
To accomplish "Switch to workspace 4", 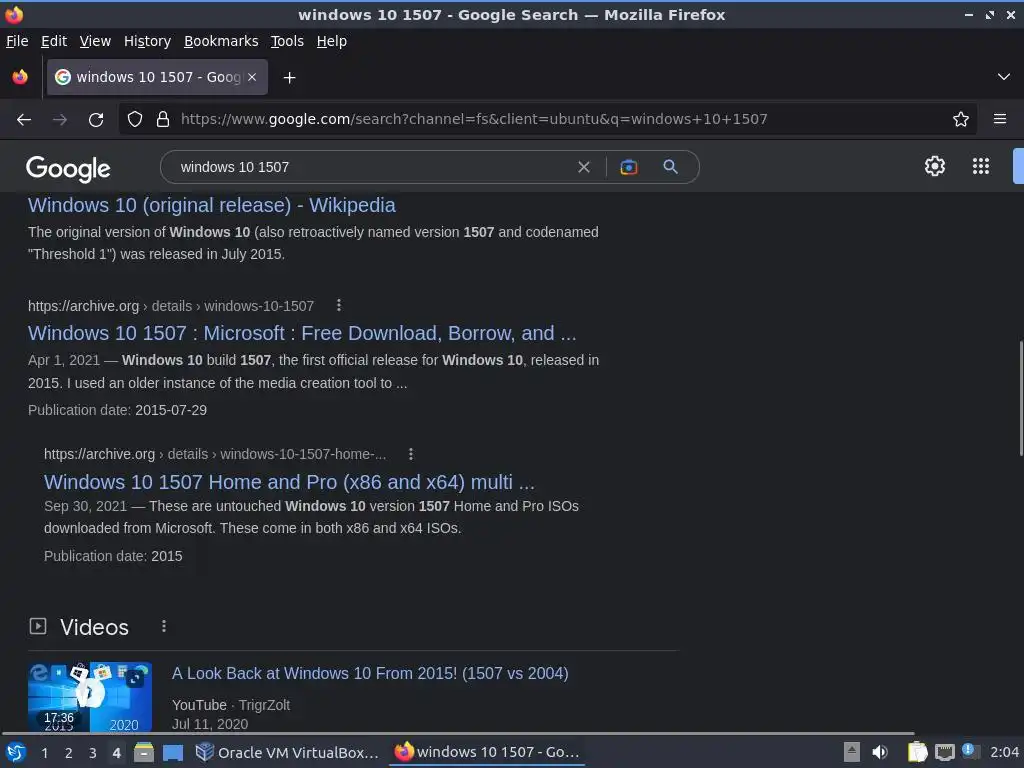I will click(116, 753).
